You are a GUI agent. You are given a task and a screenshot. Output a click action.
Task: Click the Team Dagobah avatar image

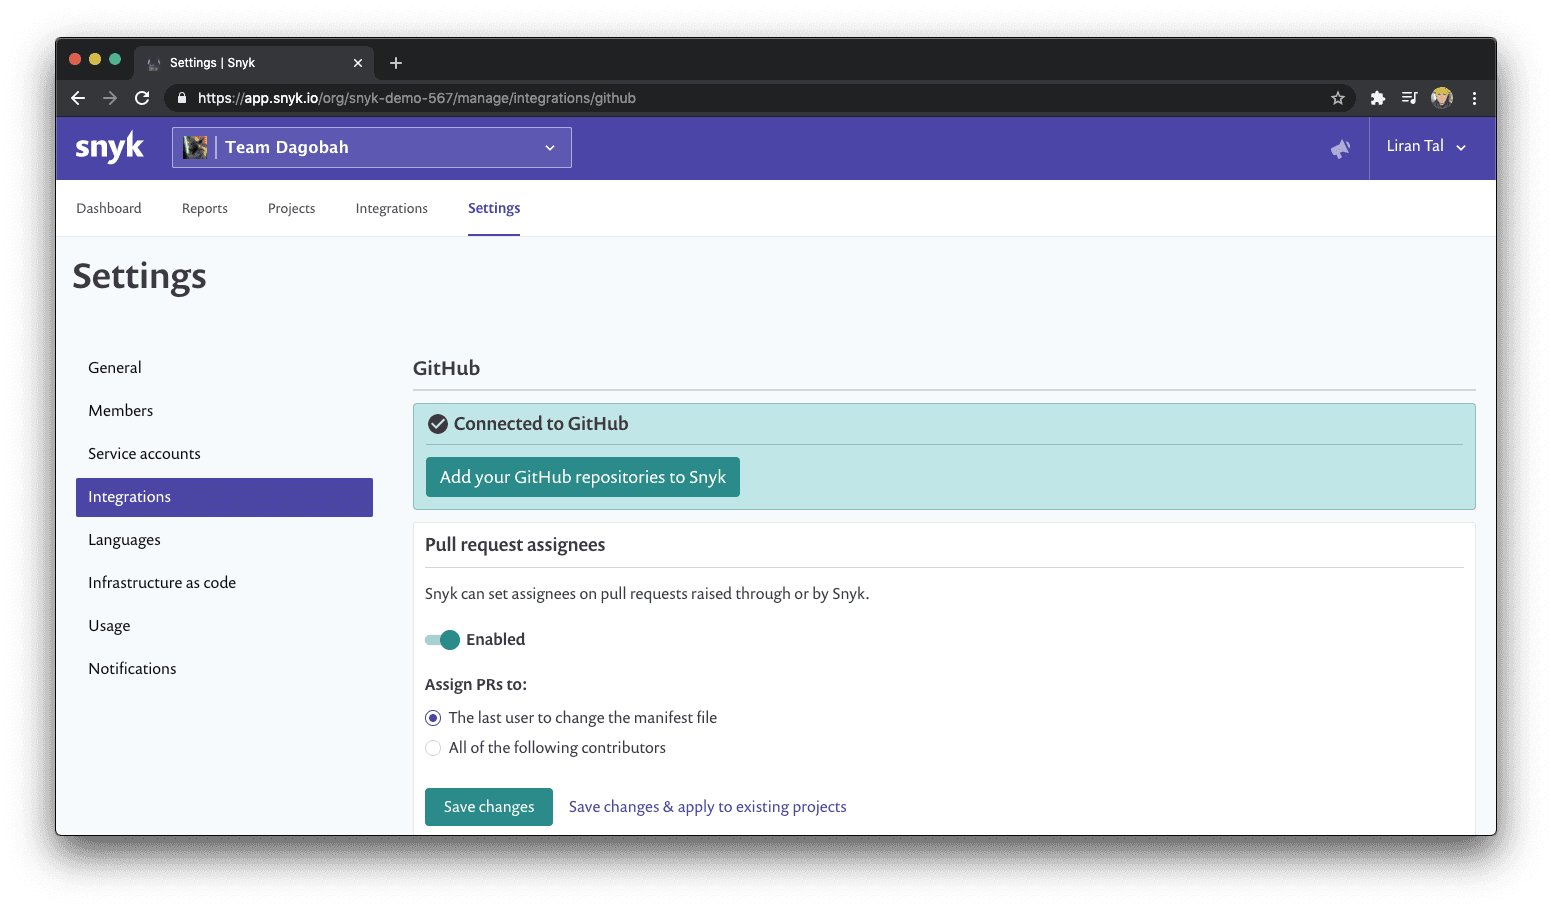196,147
